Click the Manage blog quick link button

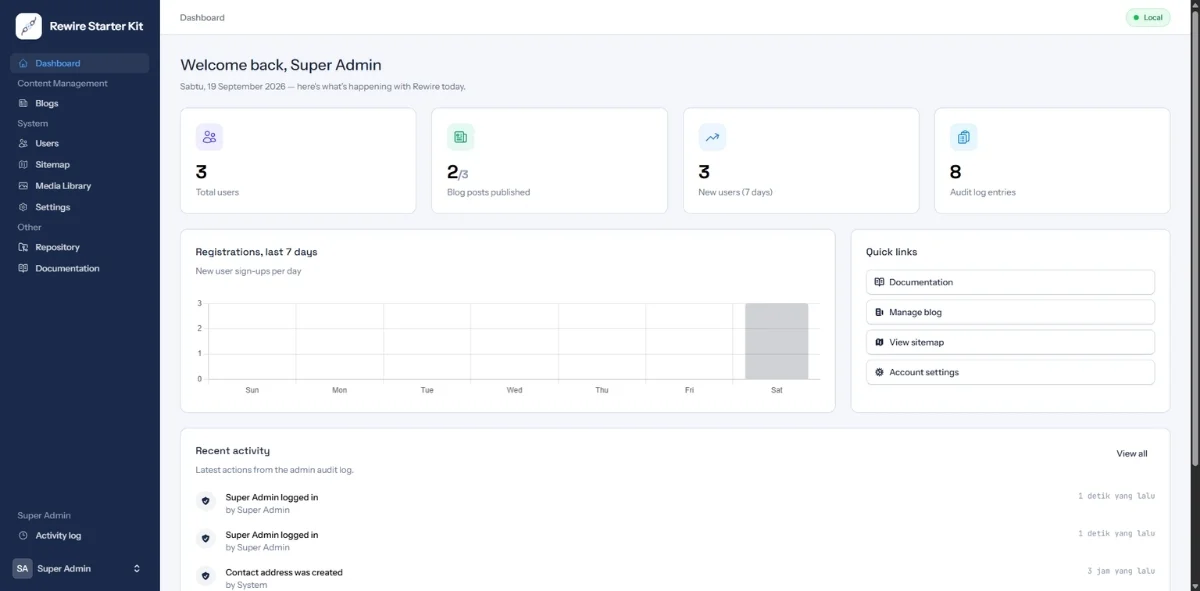pos(1010,312)
